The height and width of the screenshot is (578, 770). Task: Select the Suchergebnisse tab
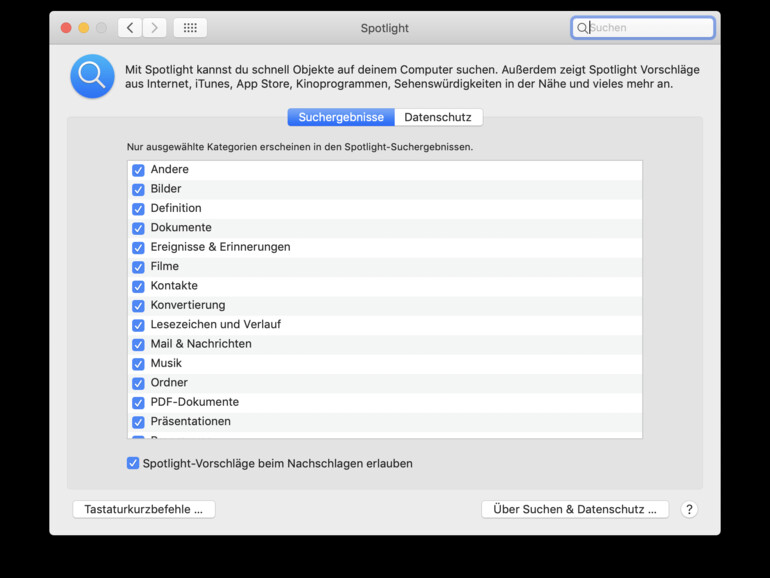341,117
